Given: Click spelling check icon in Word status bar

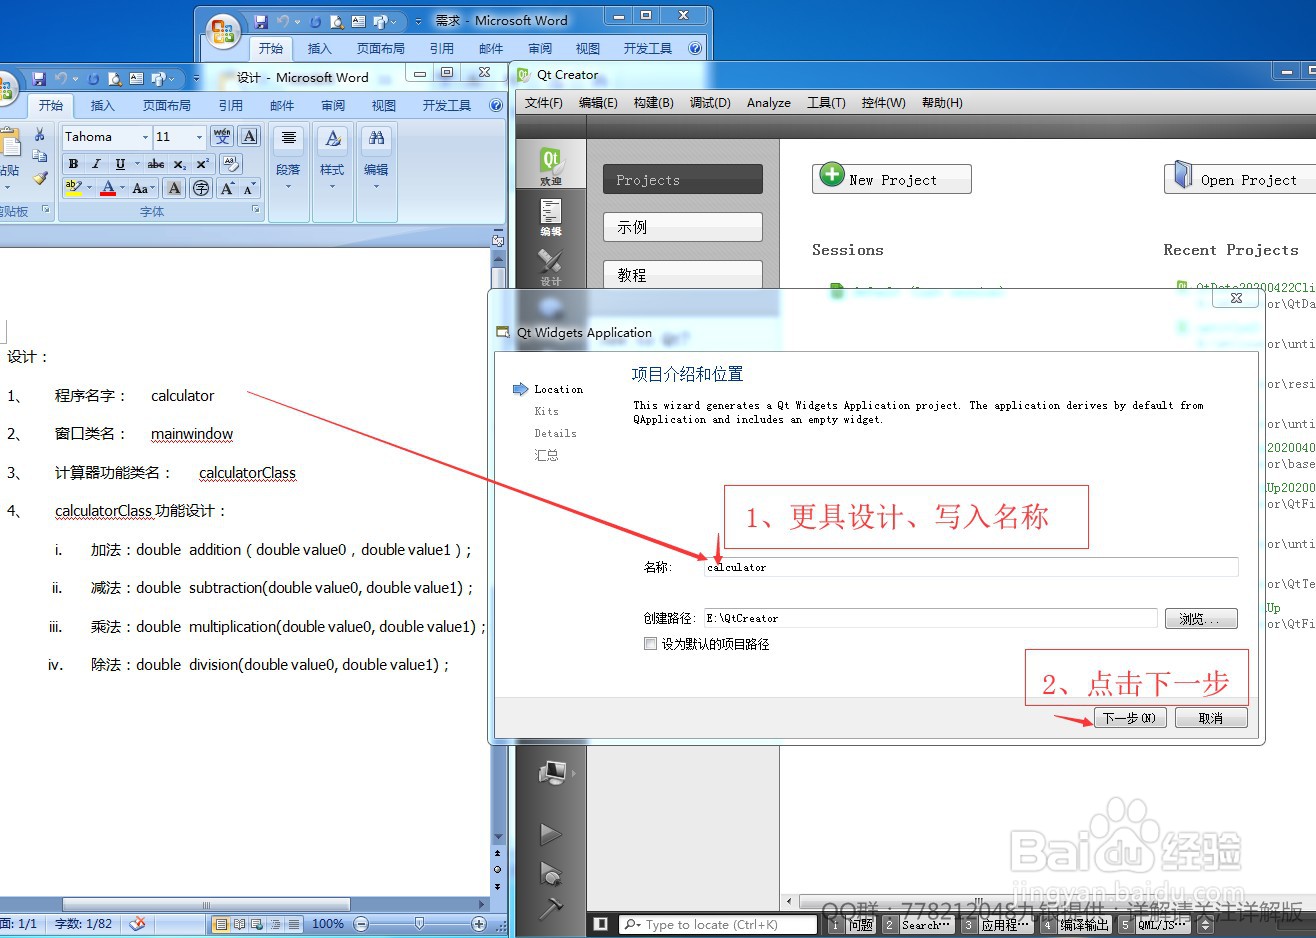Looking at the screenshot, I should [137, 924].
